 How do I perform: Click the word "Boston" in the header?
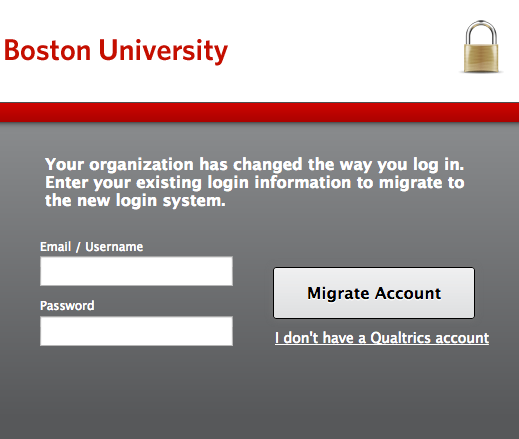[x=47, y=50]
